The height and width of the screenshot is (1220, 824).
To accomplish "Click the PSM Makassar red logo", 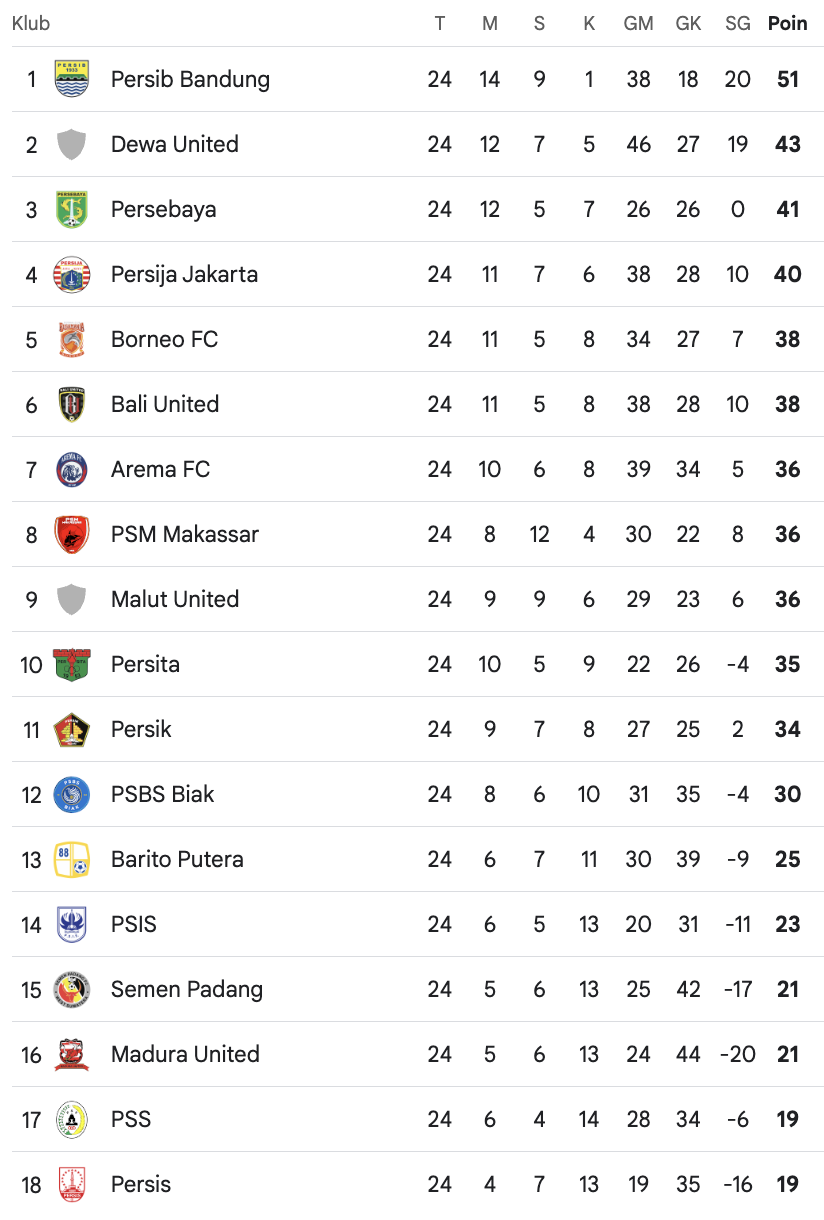I will point(71,534).
